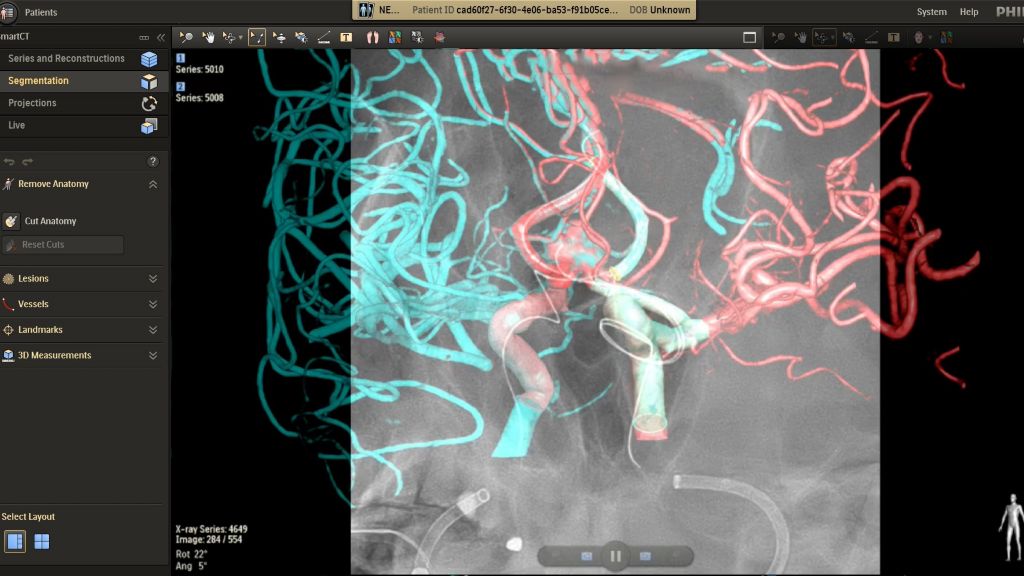Click the 'Rot 22°' readout

(191, 554)
